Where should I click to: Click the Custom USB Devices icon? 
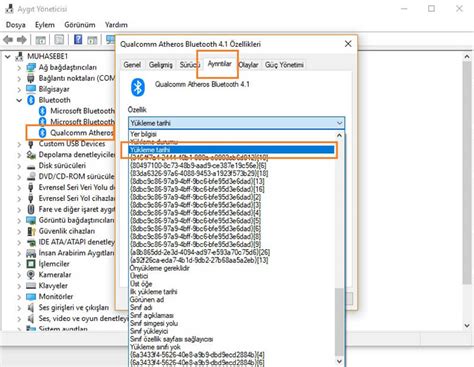coord(31,144)
